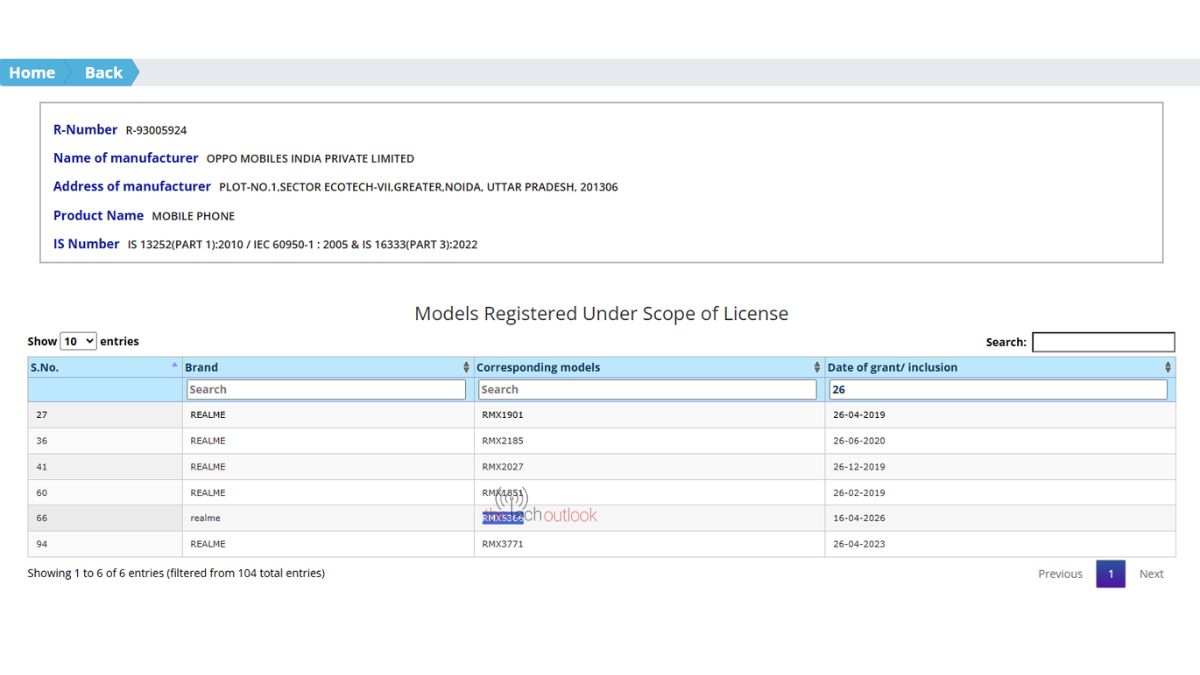Click the Corresponding models search field

(x=647, y=389)
